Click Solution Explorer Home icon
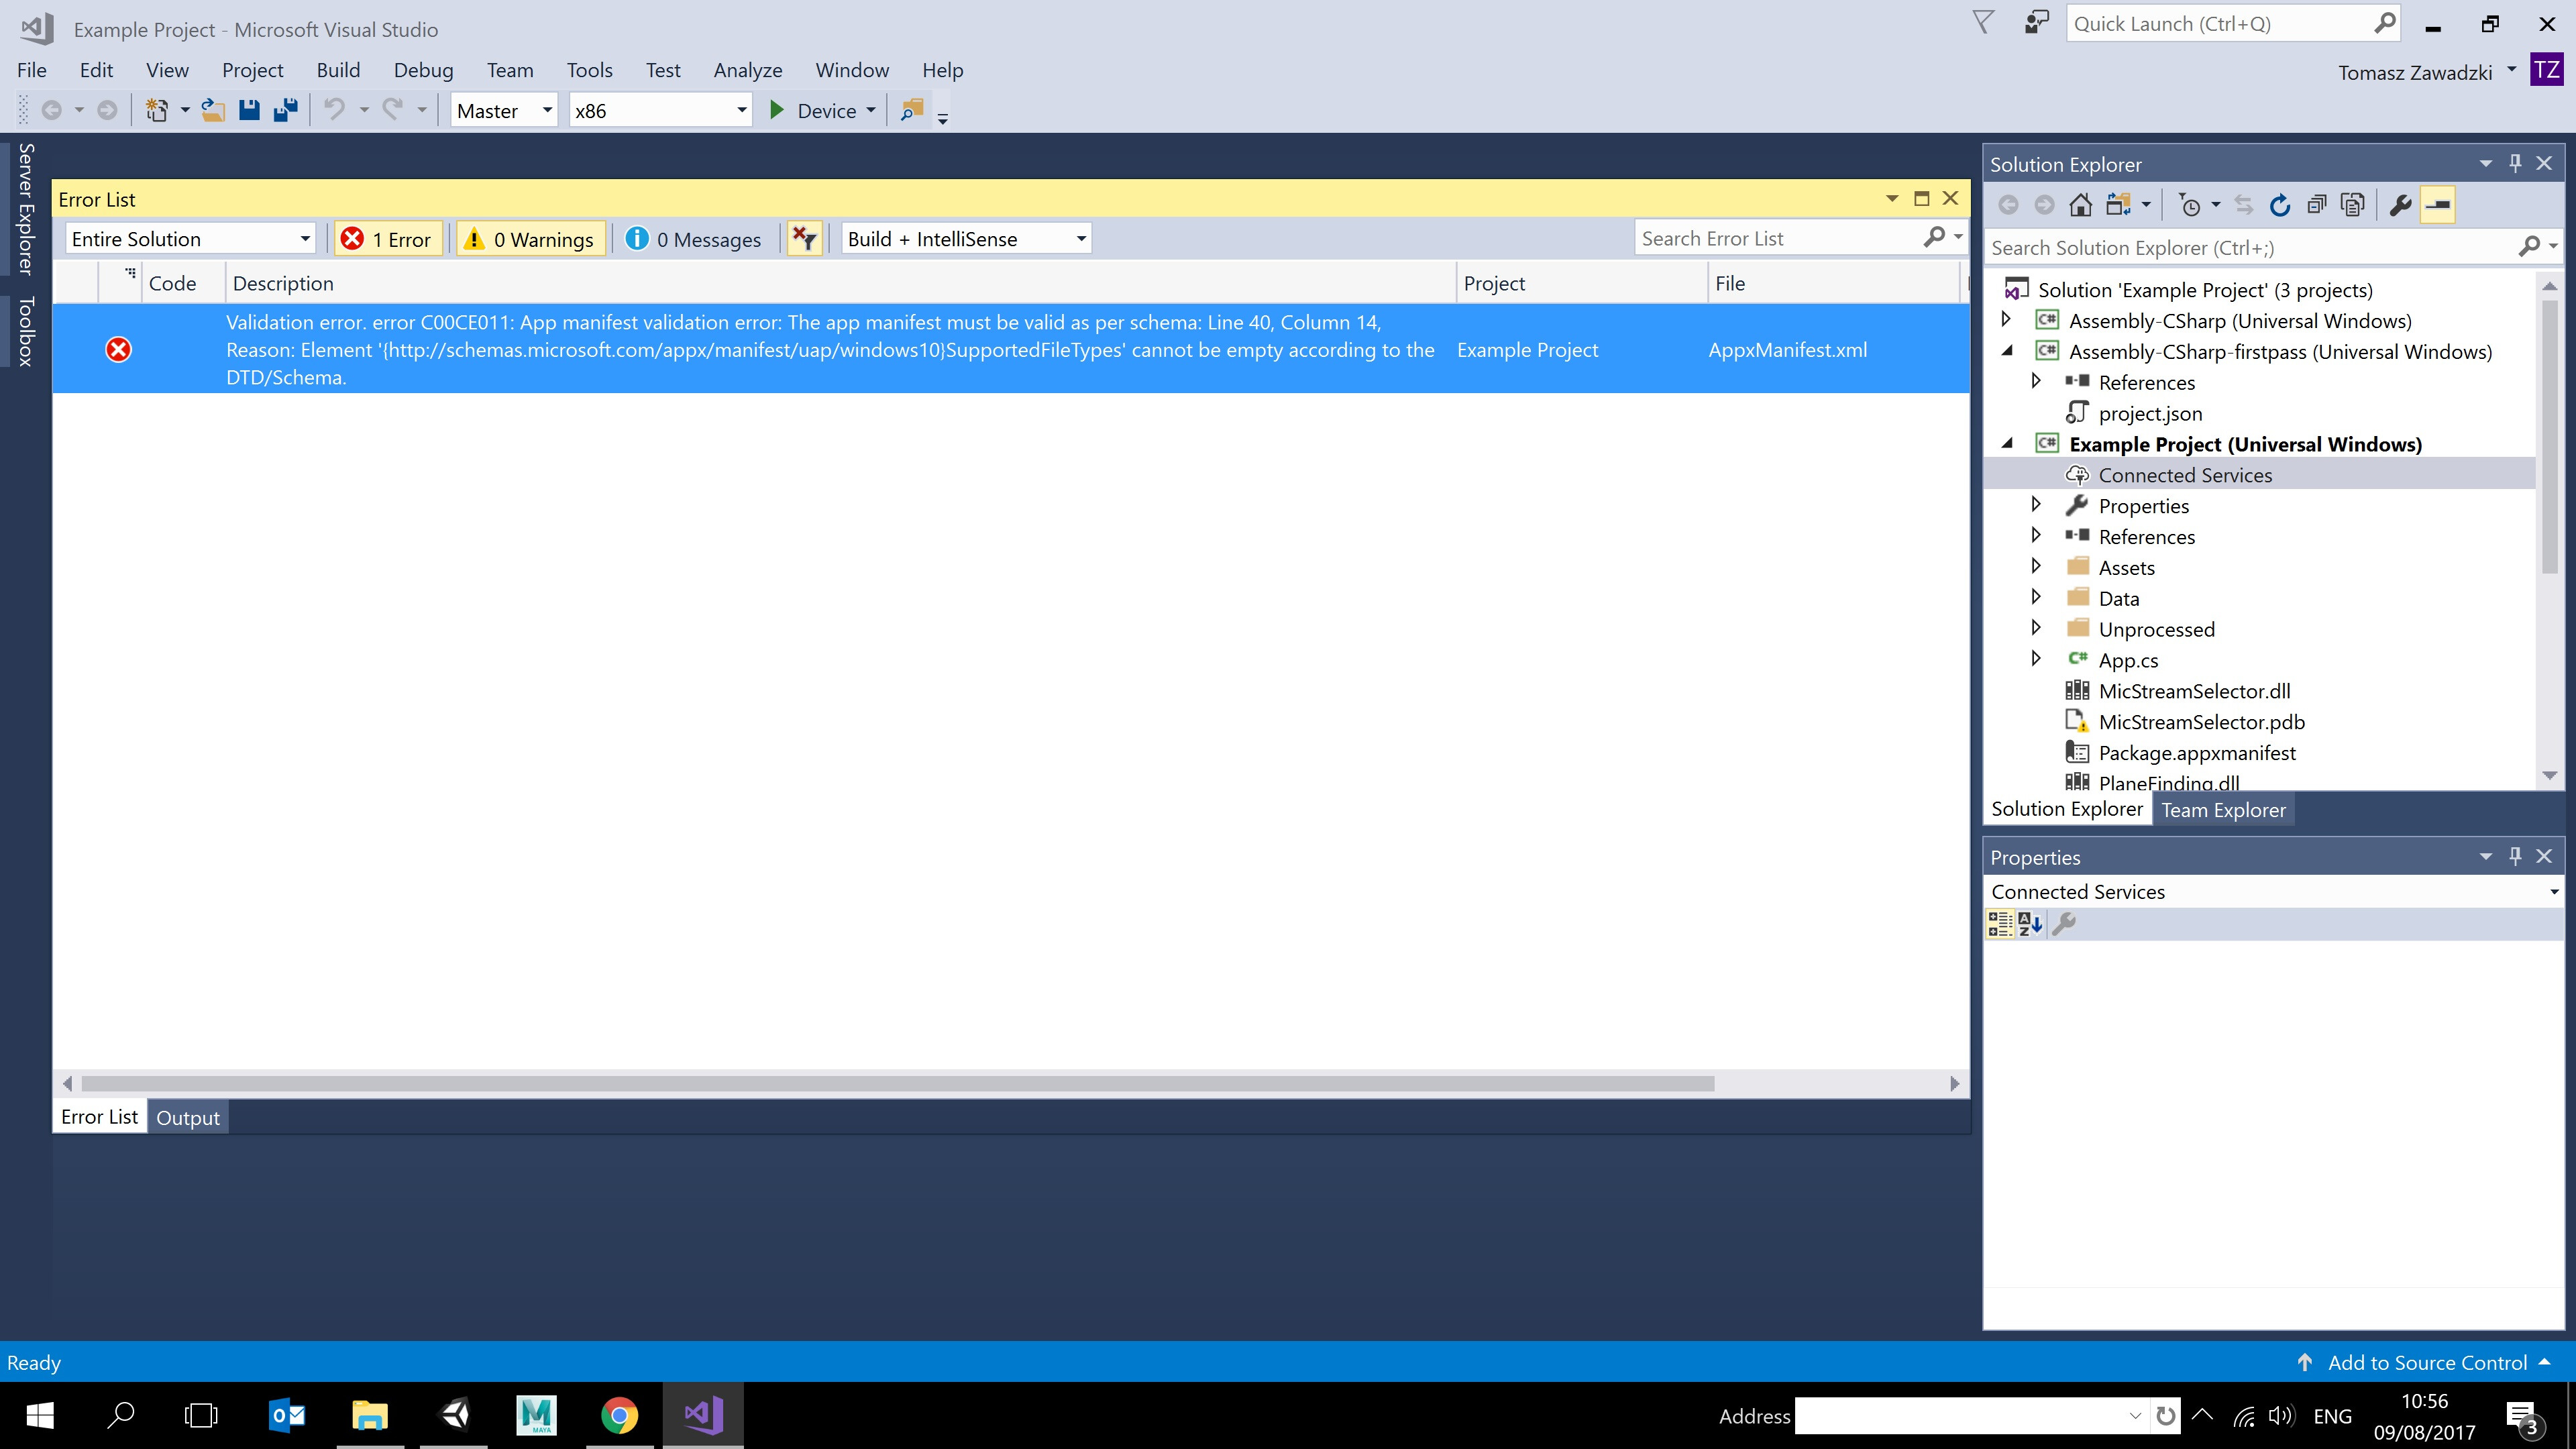 pyautogui.click(x=2080, y=205)
